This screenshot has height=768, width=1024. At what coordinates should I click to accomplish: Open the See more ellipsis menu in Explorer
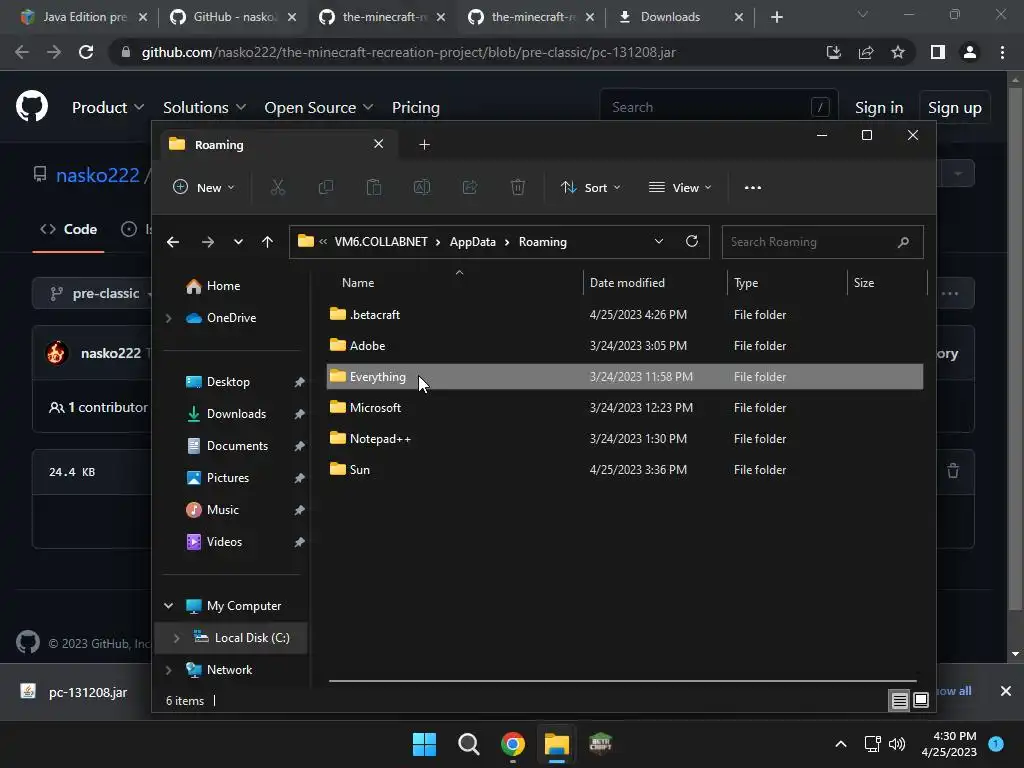(752, 187)
